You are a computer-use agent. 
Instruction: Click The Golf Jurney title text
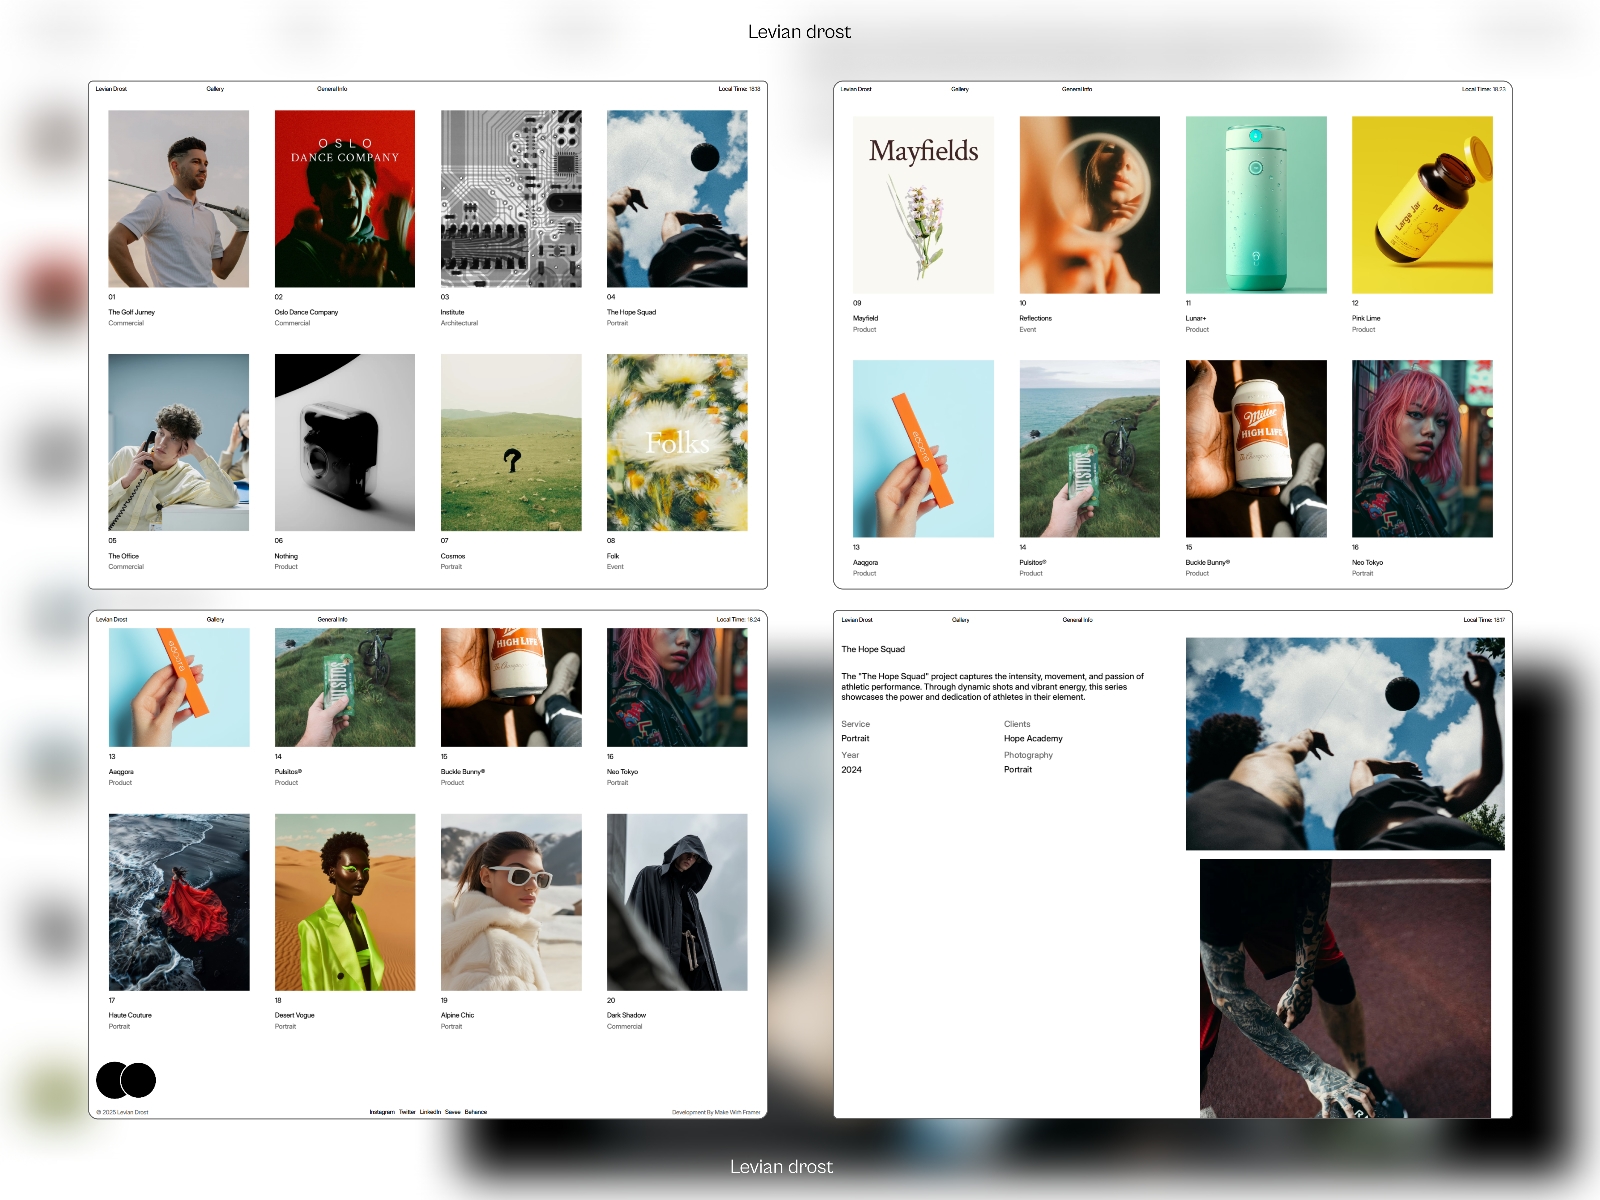[131, 312]
